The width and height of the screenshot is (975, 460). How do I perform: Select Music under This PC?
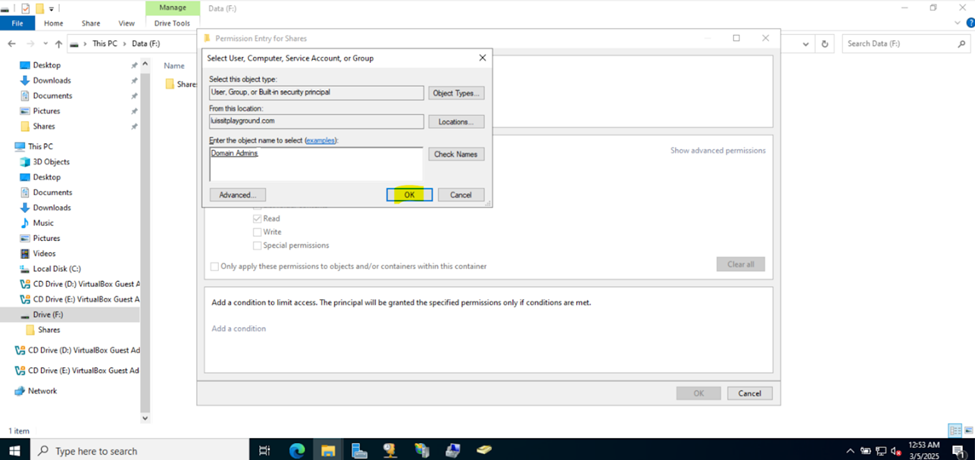[44, 223]
